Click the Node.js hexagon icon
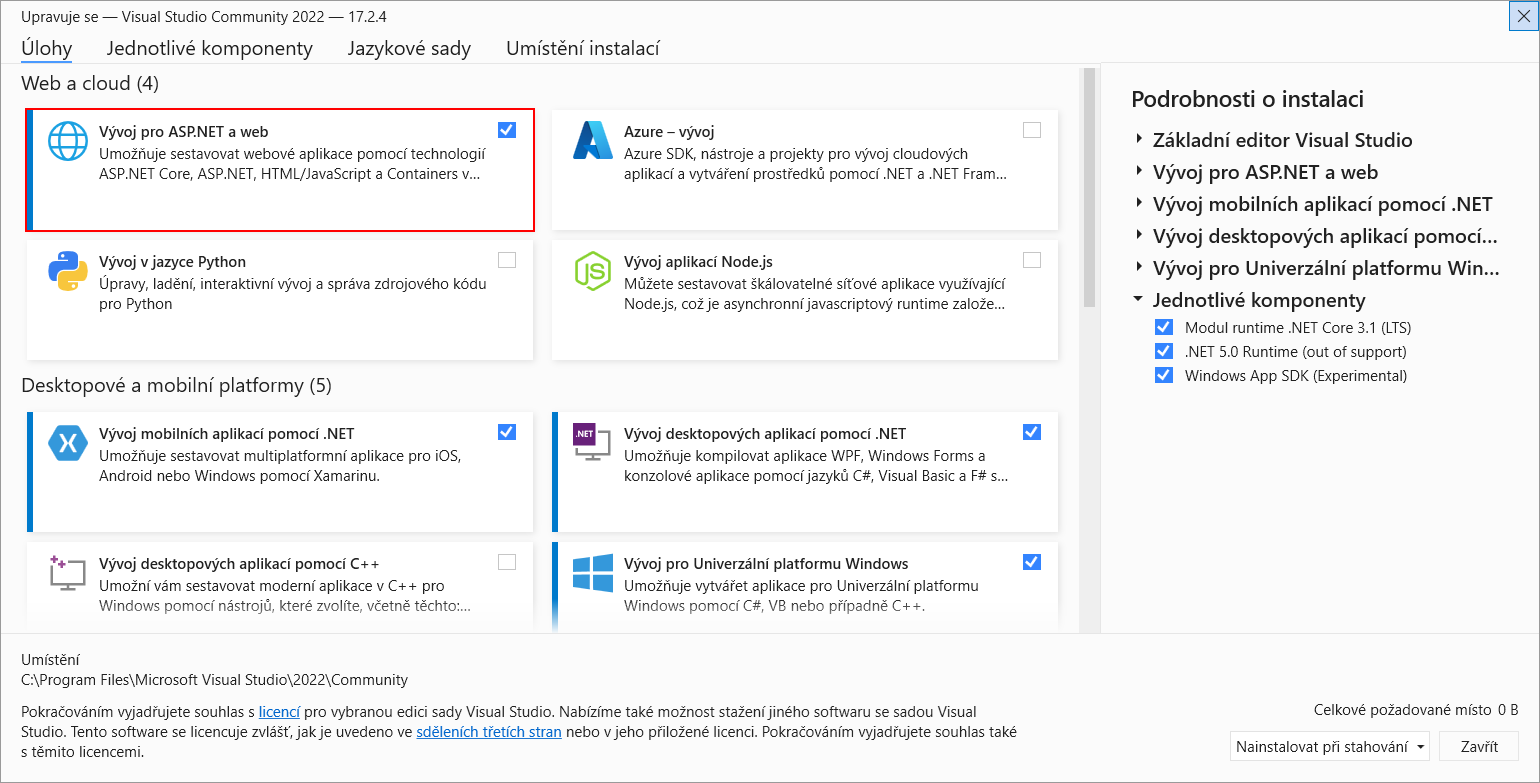 tap(592, 271)
